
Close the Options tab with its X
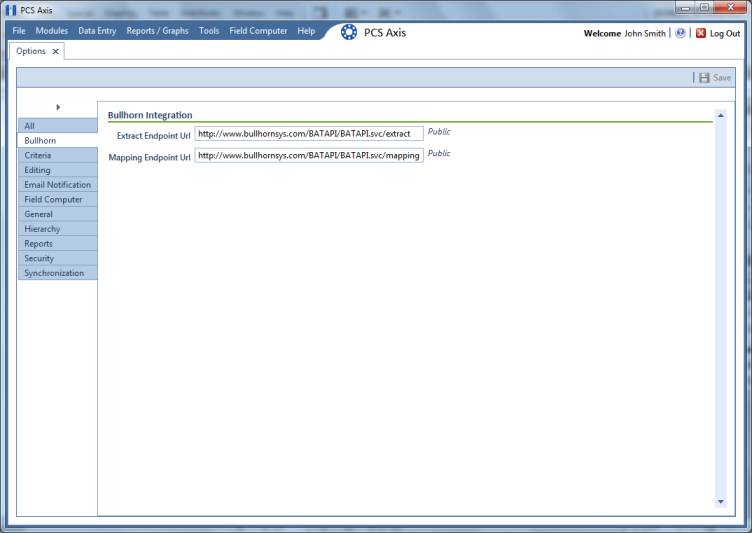[x=56, y=51]
